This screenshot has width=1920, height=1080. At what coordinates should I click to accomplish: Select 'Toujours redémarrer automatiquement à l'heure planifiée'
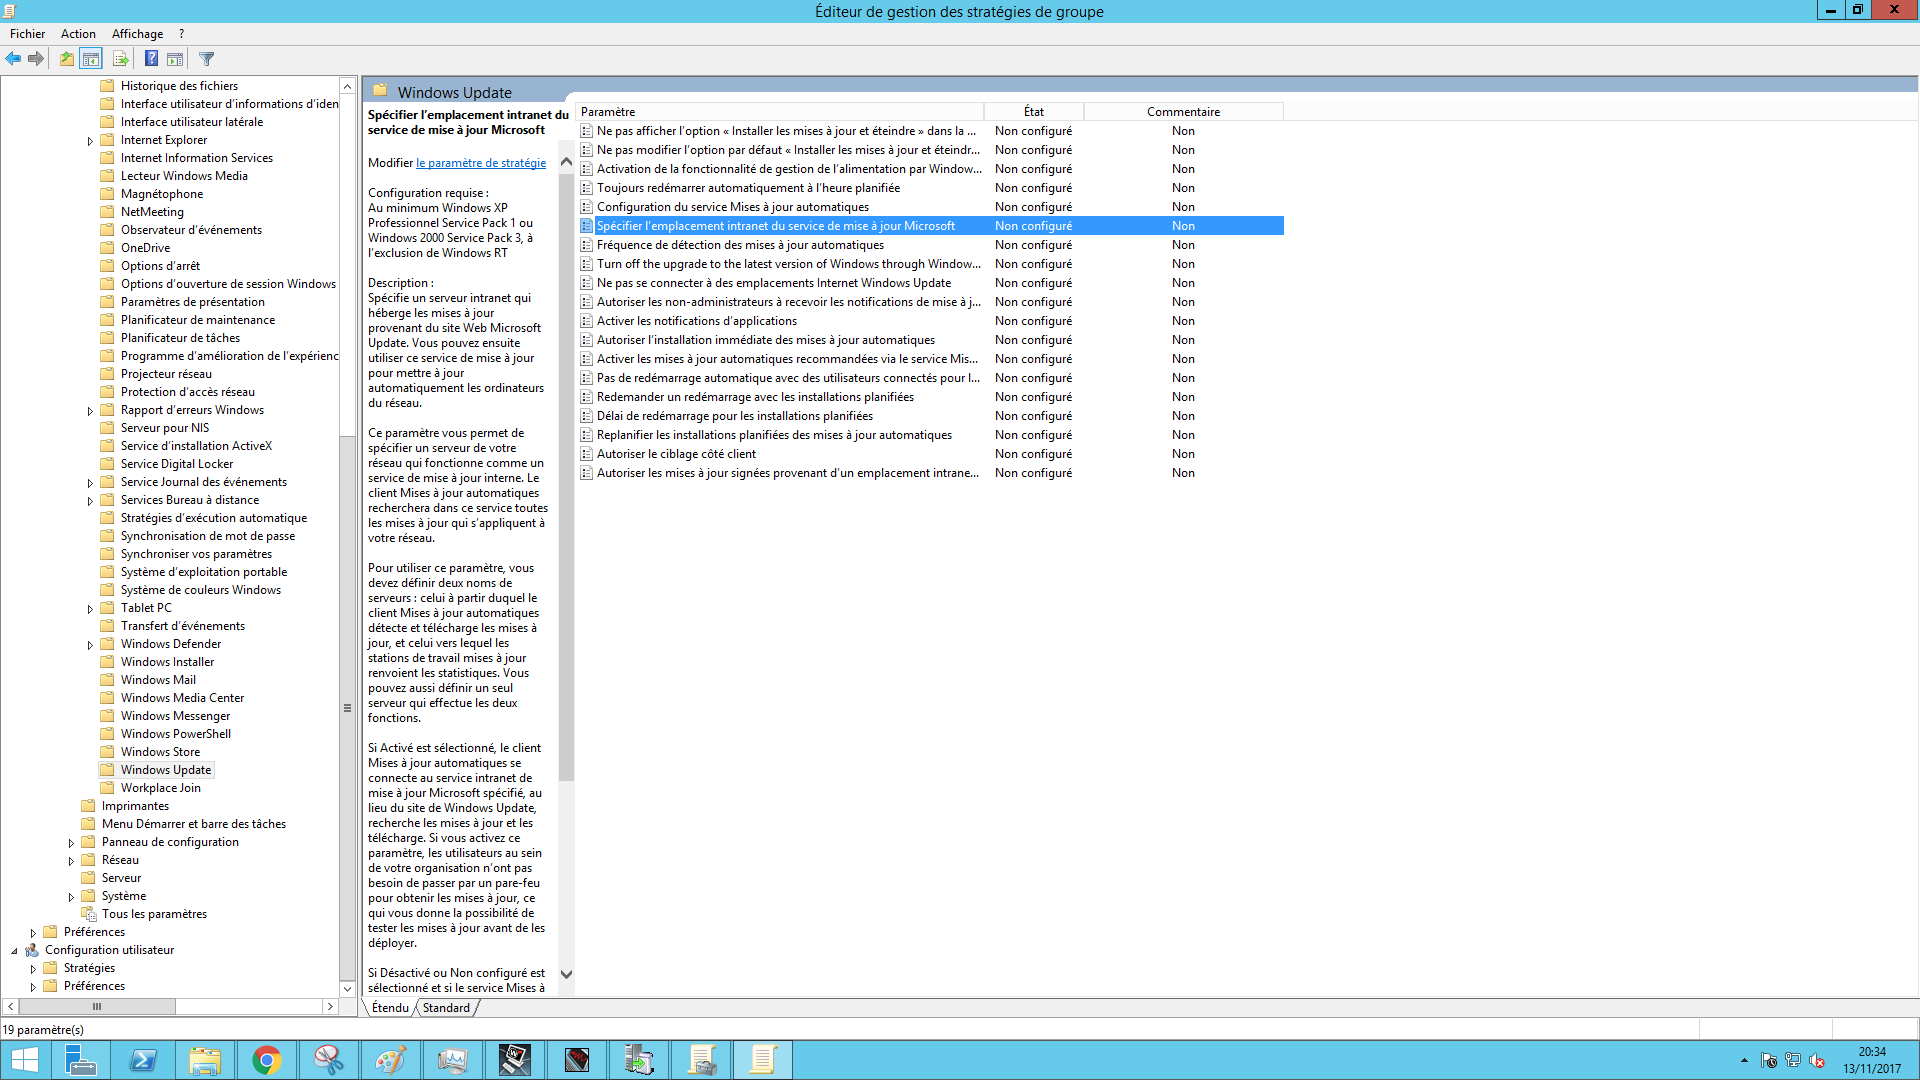pos(748,188)
